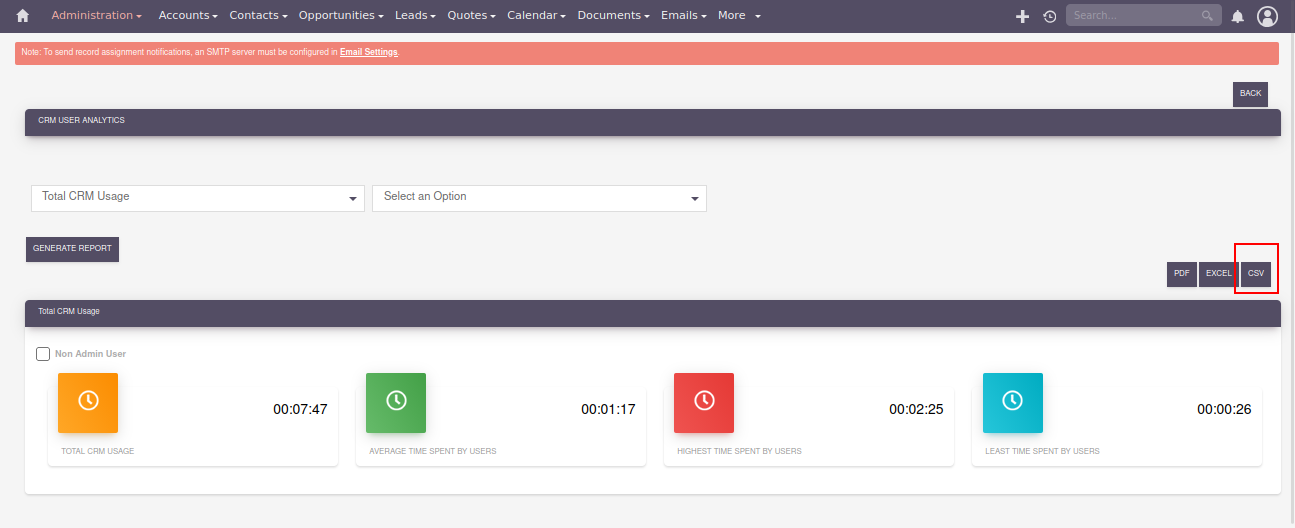Enable the Non Admin User checkbox
This screenshot has width=1295, height=528.
click(43, 354)
